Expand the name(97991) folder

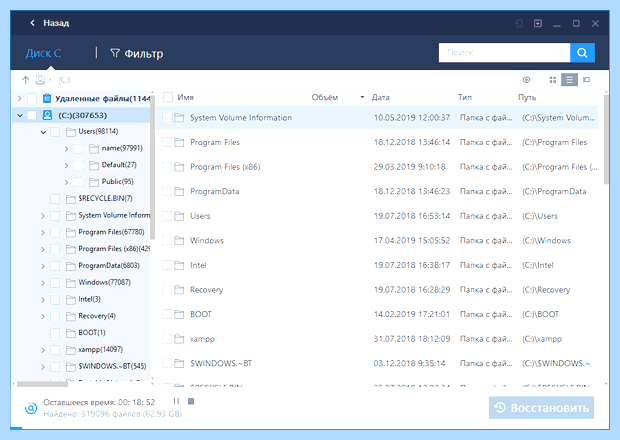pos(66,149)
